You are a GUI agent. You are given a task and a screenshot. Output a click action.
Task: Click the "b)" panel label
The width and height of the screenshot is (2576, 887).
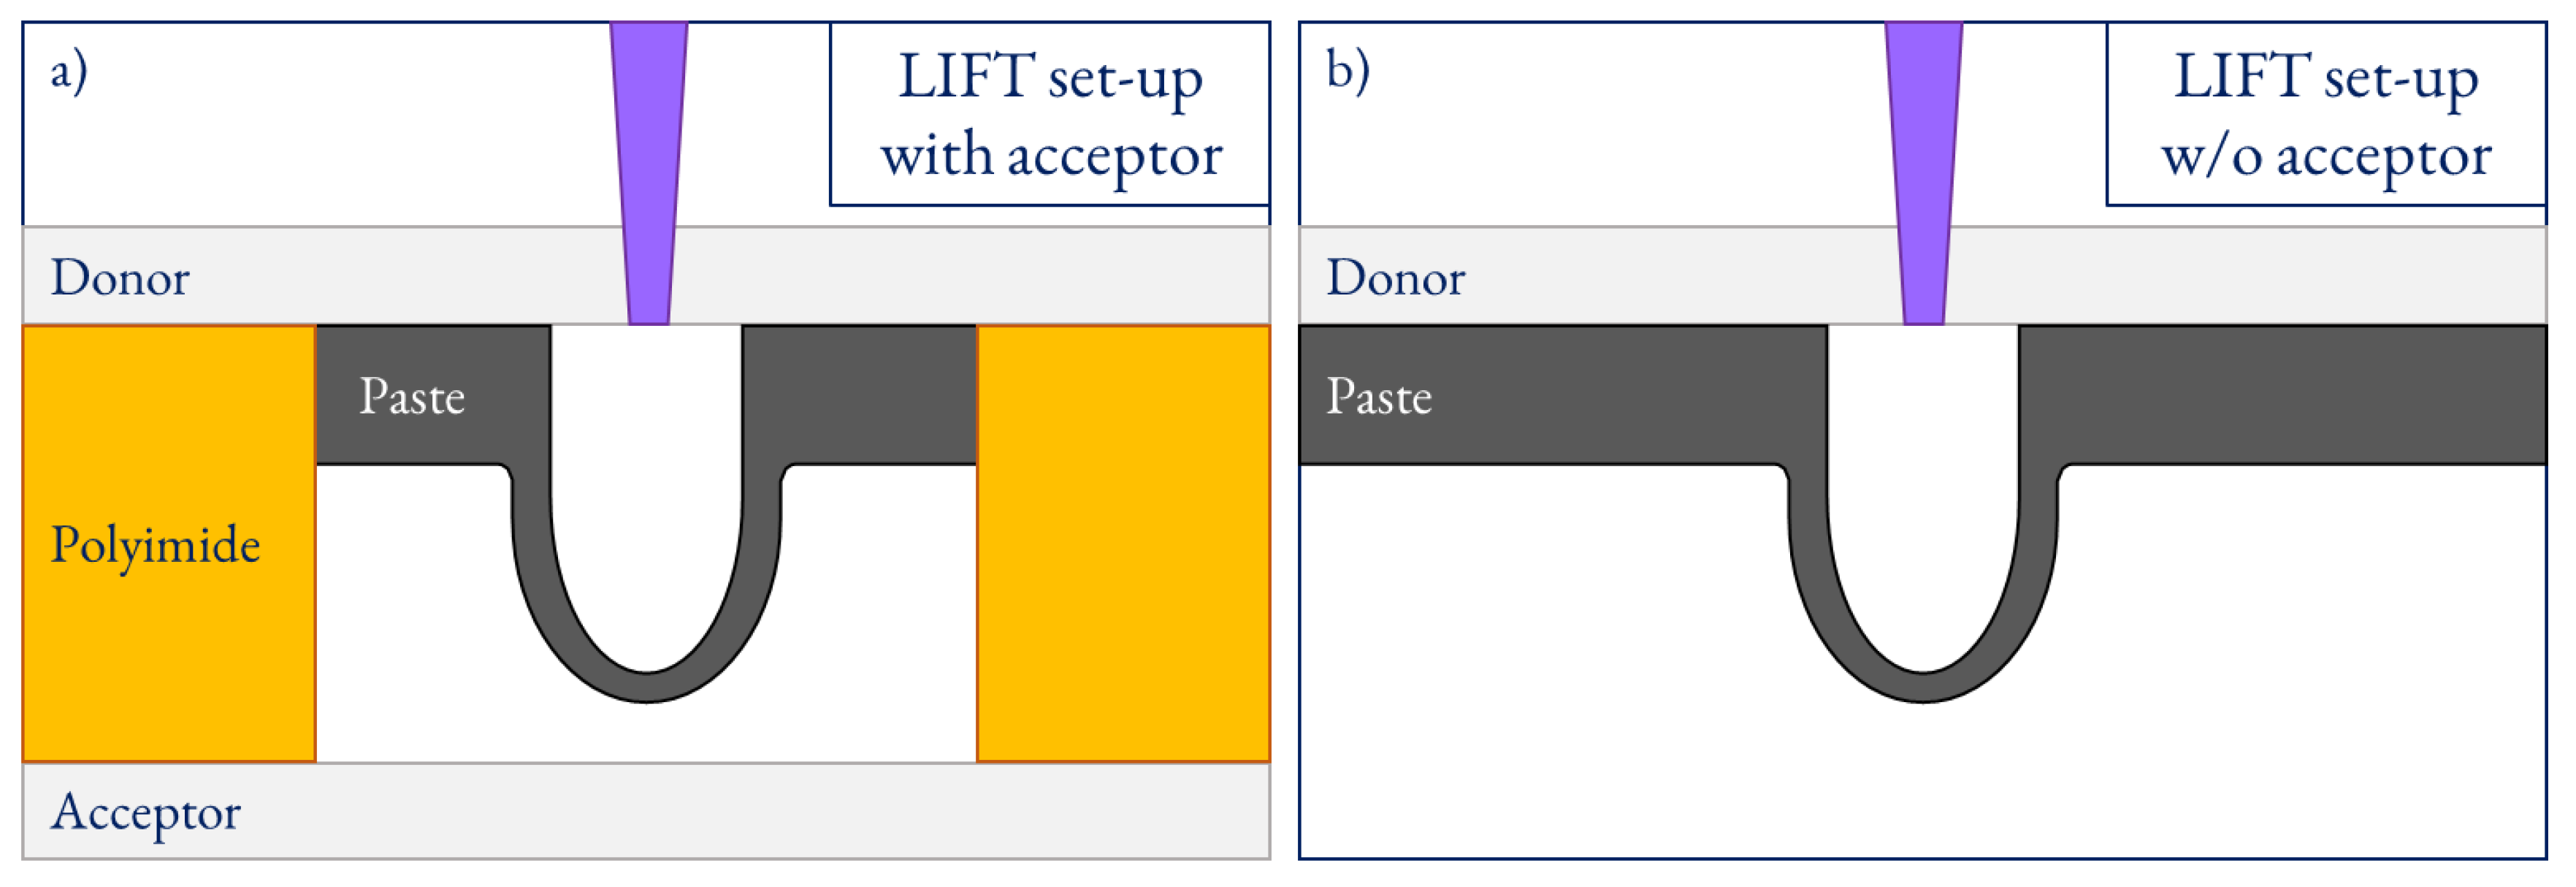[x=1347, y=72]
